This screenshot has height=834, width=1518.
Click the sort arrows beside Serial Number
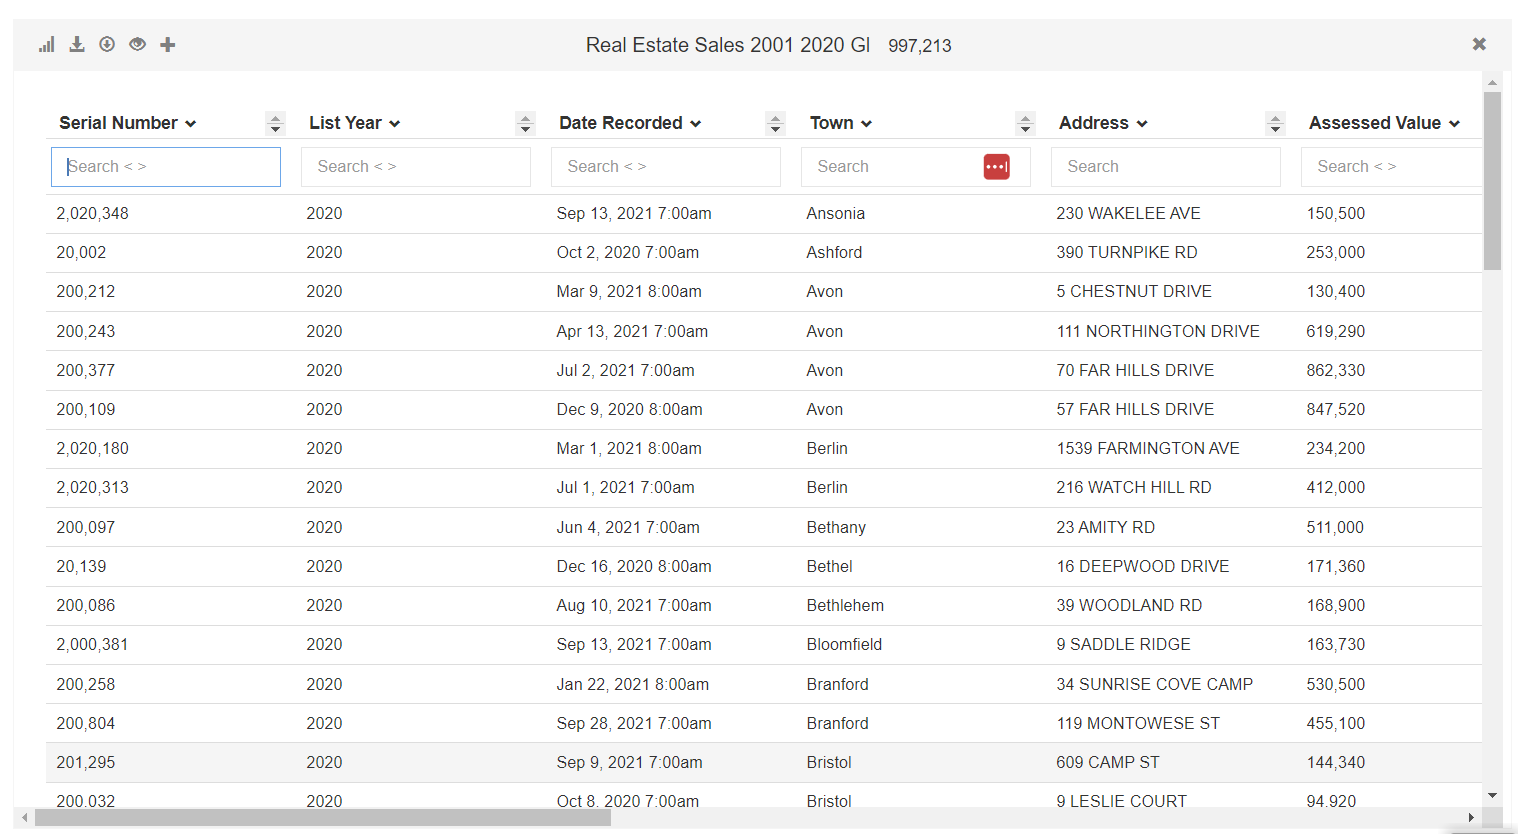pos(275,122)
